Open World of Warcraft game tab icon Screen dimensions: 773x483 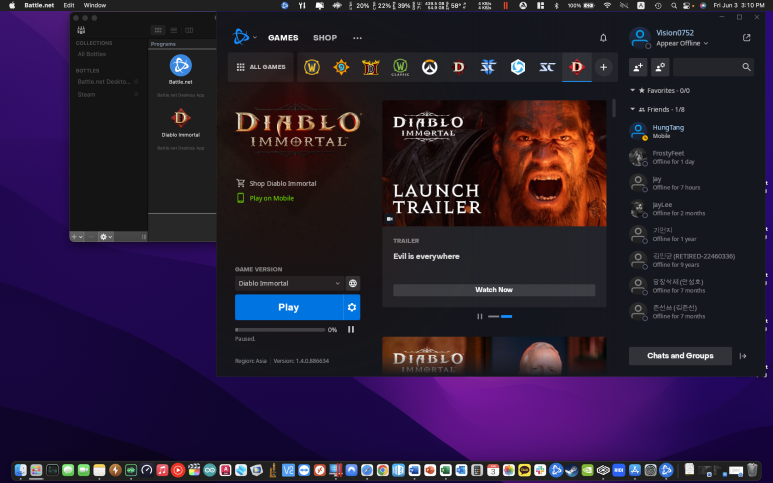pos(312,67)
